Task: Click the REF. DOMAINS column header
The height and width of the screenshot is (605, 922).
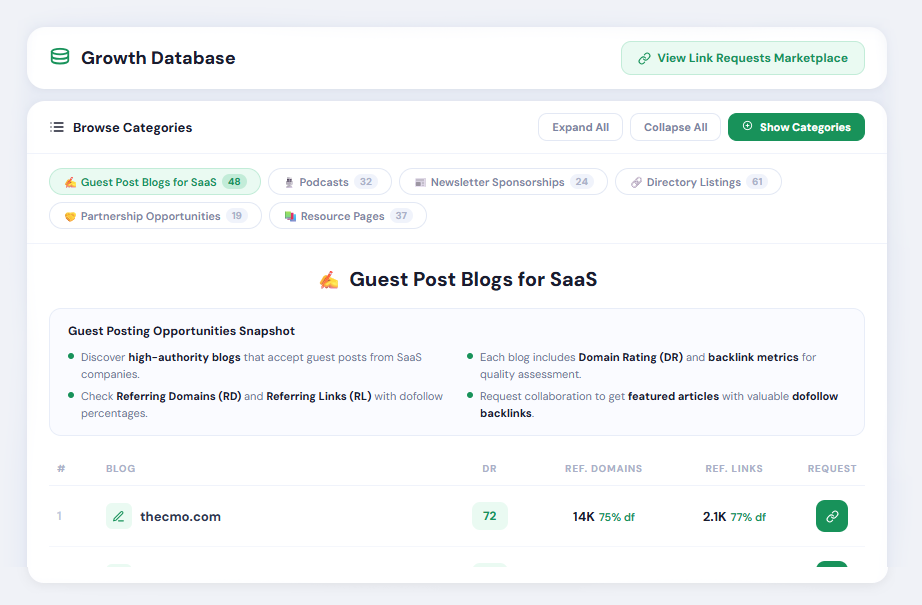Action: tap(603, 469)
